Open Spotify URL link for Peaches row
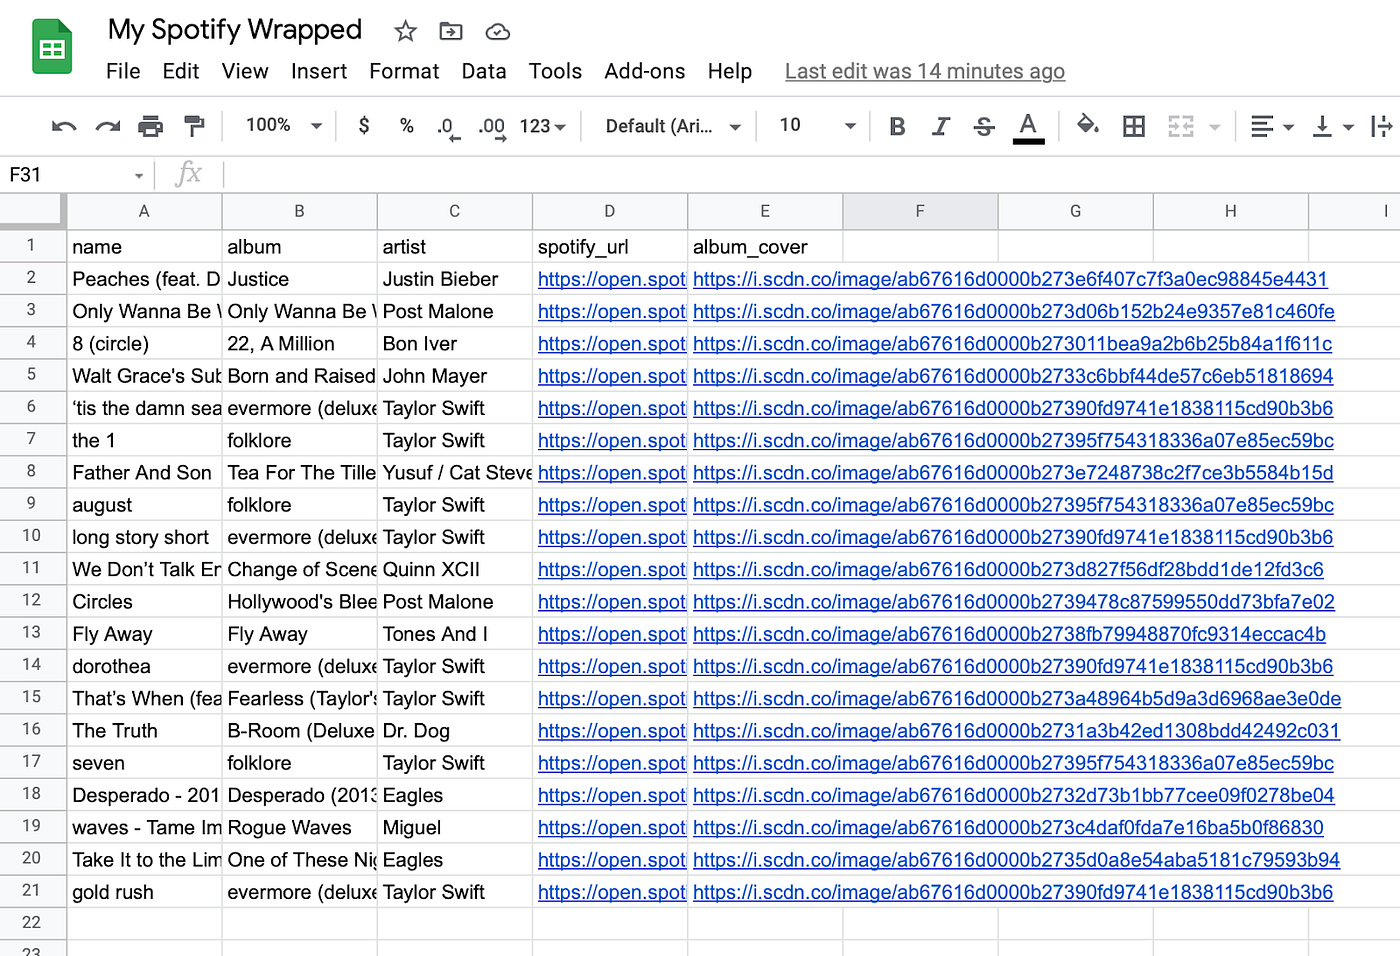Screen dimensions: 1400x956 (x=611, y=279)
